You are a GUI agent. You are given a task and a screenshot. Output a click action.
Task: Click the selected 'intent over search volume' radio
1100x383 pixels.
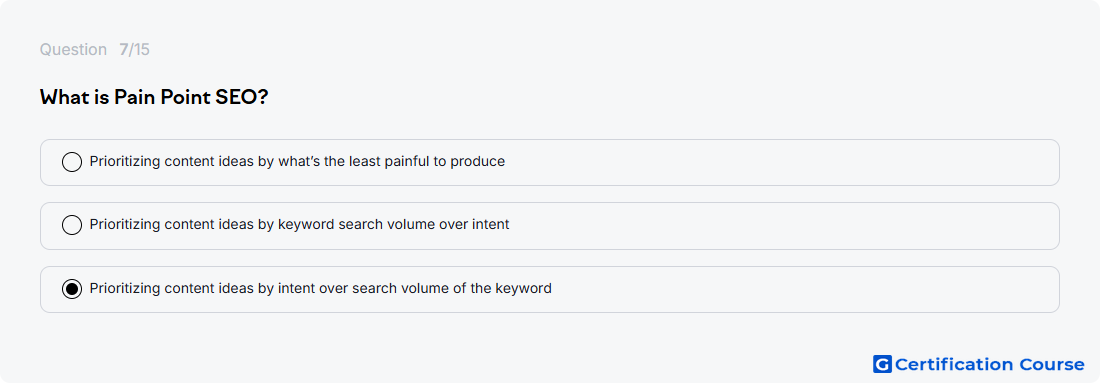point(72,289)
